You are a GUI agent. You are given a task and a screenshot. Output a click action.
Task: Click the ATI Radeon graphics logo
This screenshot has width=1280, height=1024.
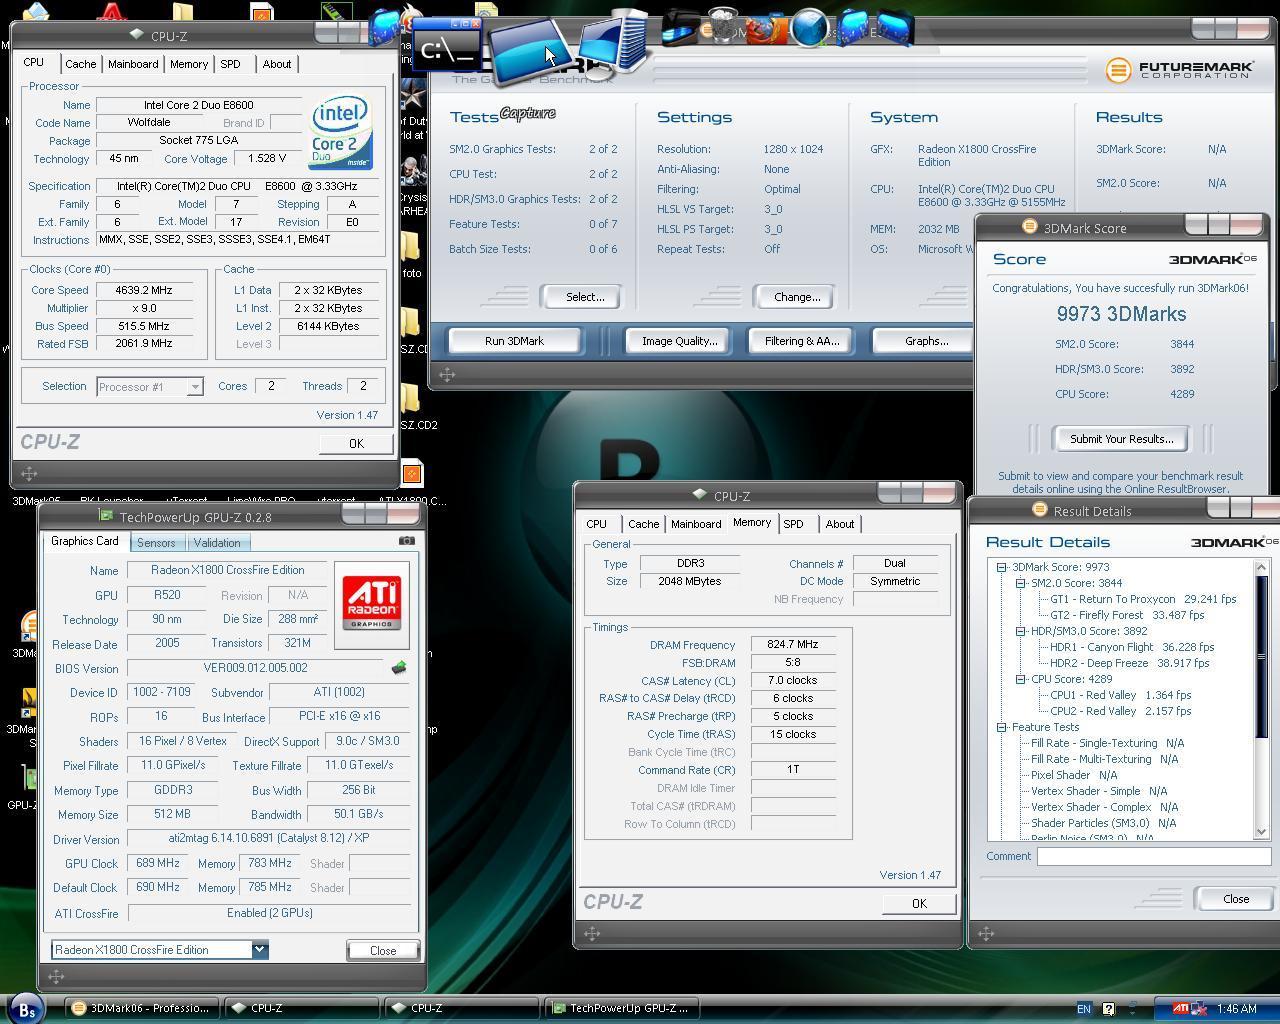pyautogui.click(x=371, y=605)
